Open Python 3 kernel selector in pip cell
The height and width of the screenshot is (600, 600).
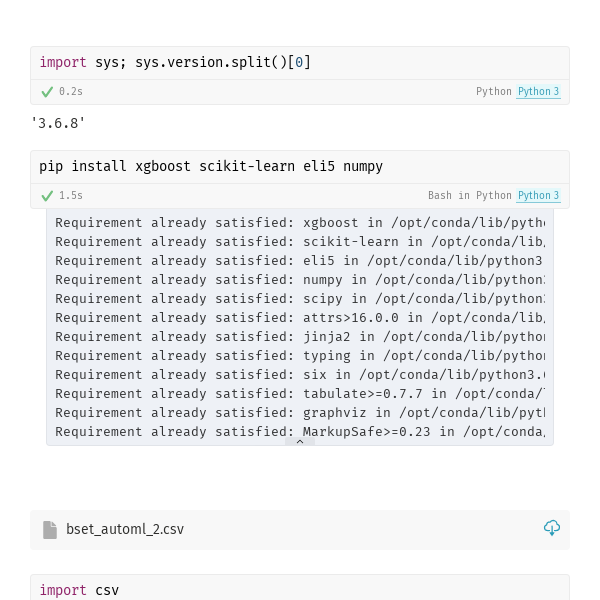pos(538,196)
